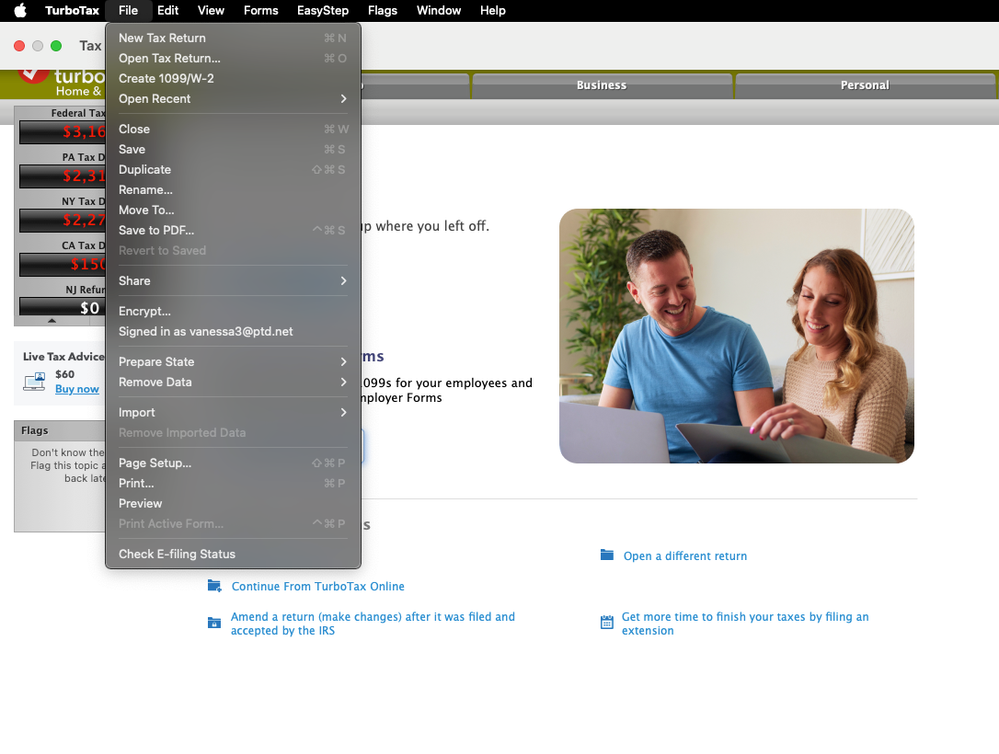
Task: Open the Edit menu
Action: click(168, 10)
